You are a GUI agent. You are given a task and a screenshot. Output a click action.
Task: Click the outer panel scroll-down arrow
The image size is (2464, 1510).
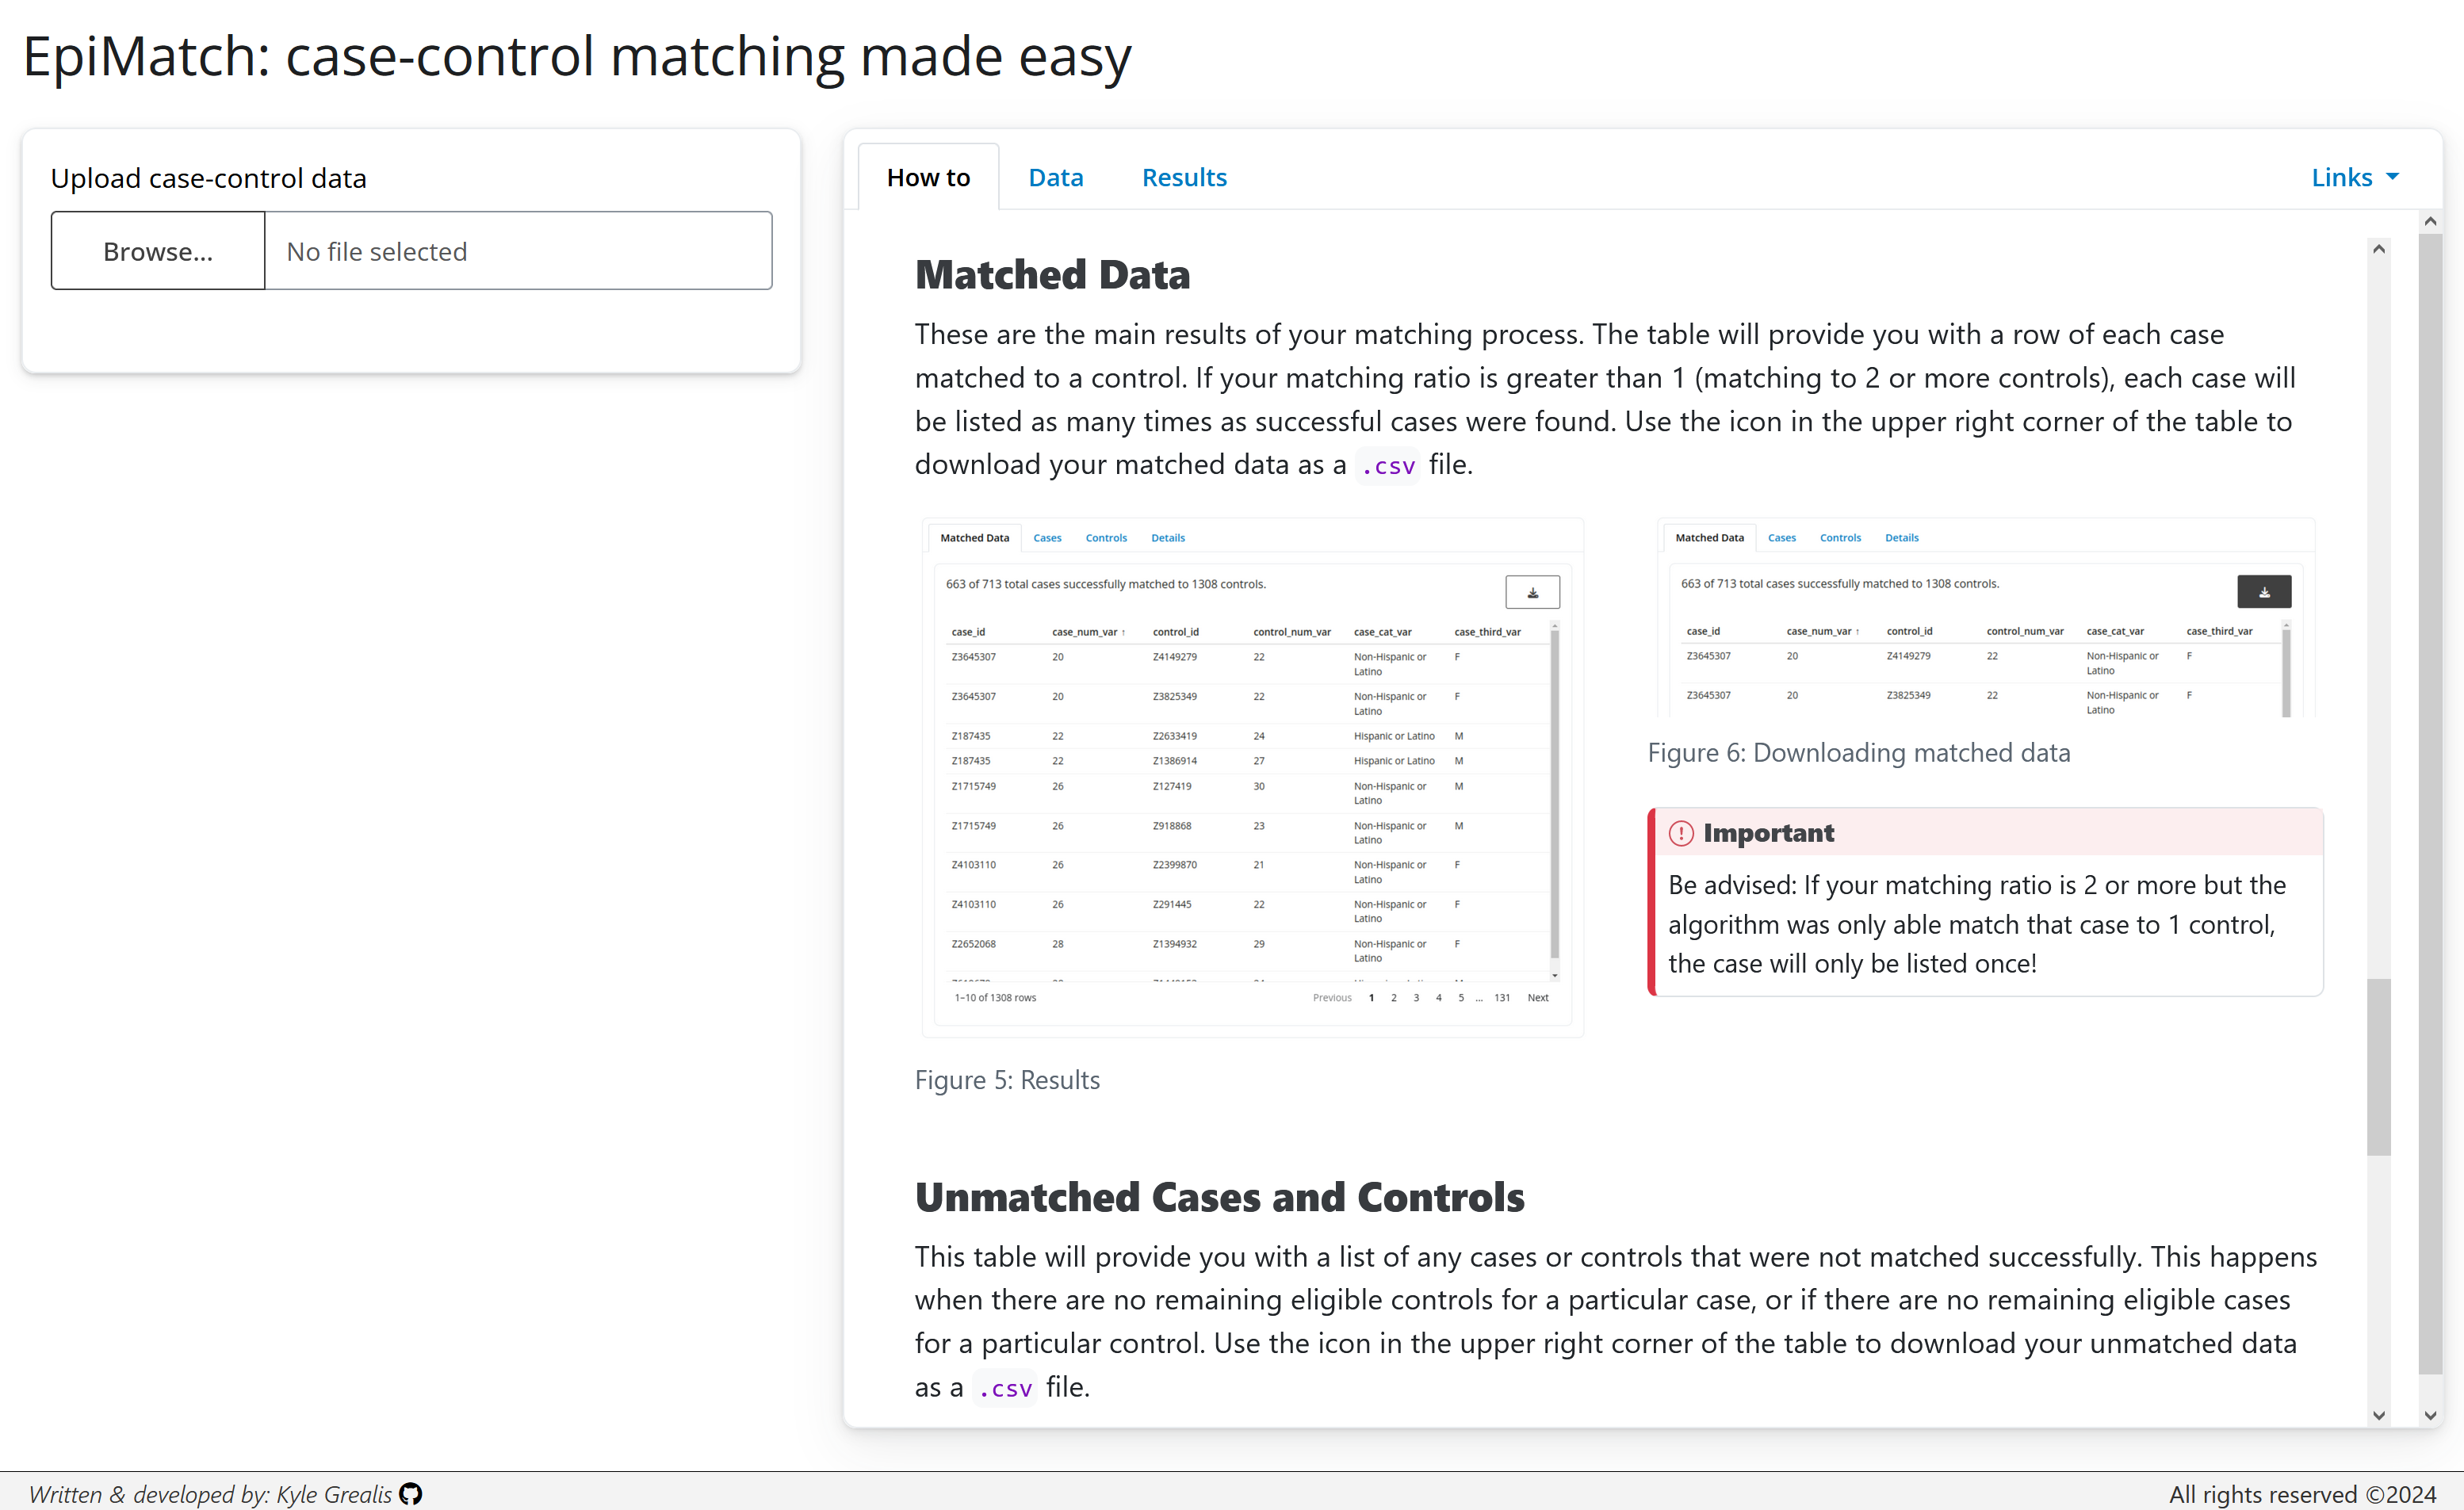tap(2431, 1415)
